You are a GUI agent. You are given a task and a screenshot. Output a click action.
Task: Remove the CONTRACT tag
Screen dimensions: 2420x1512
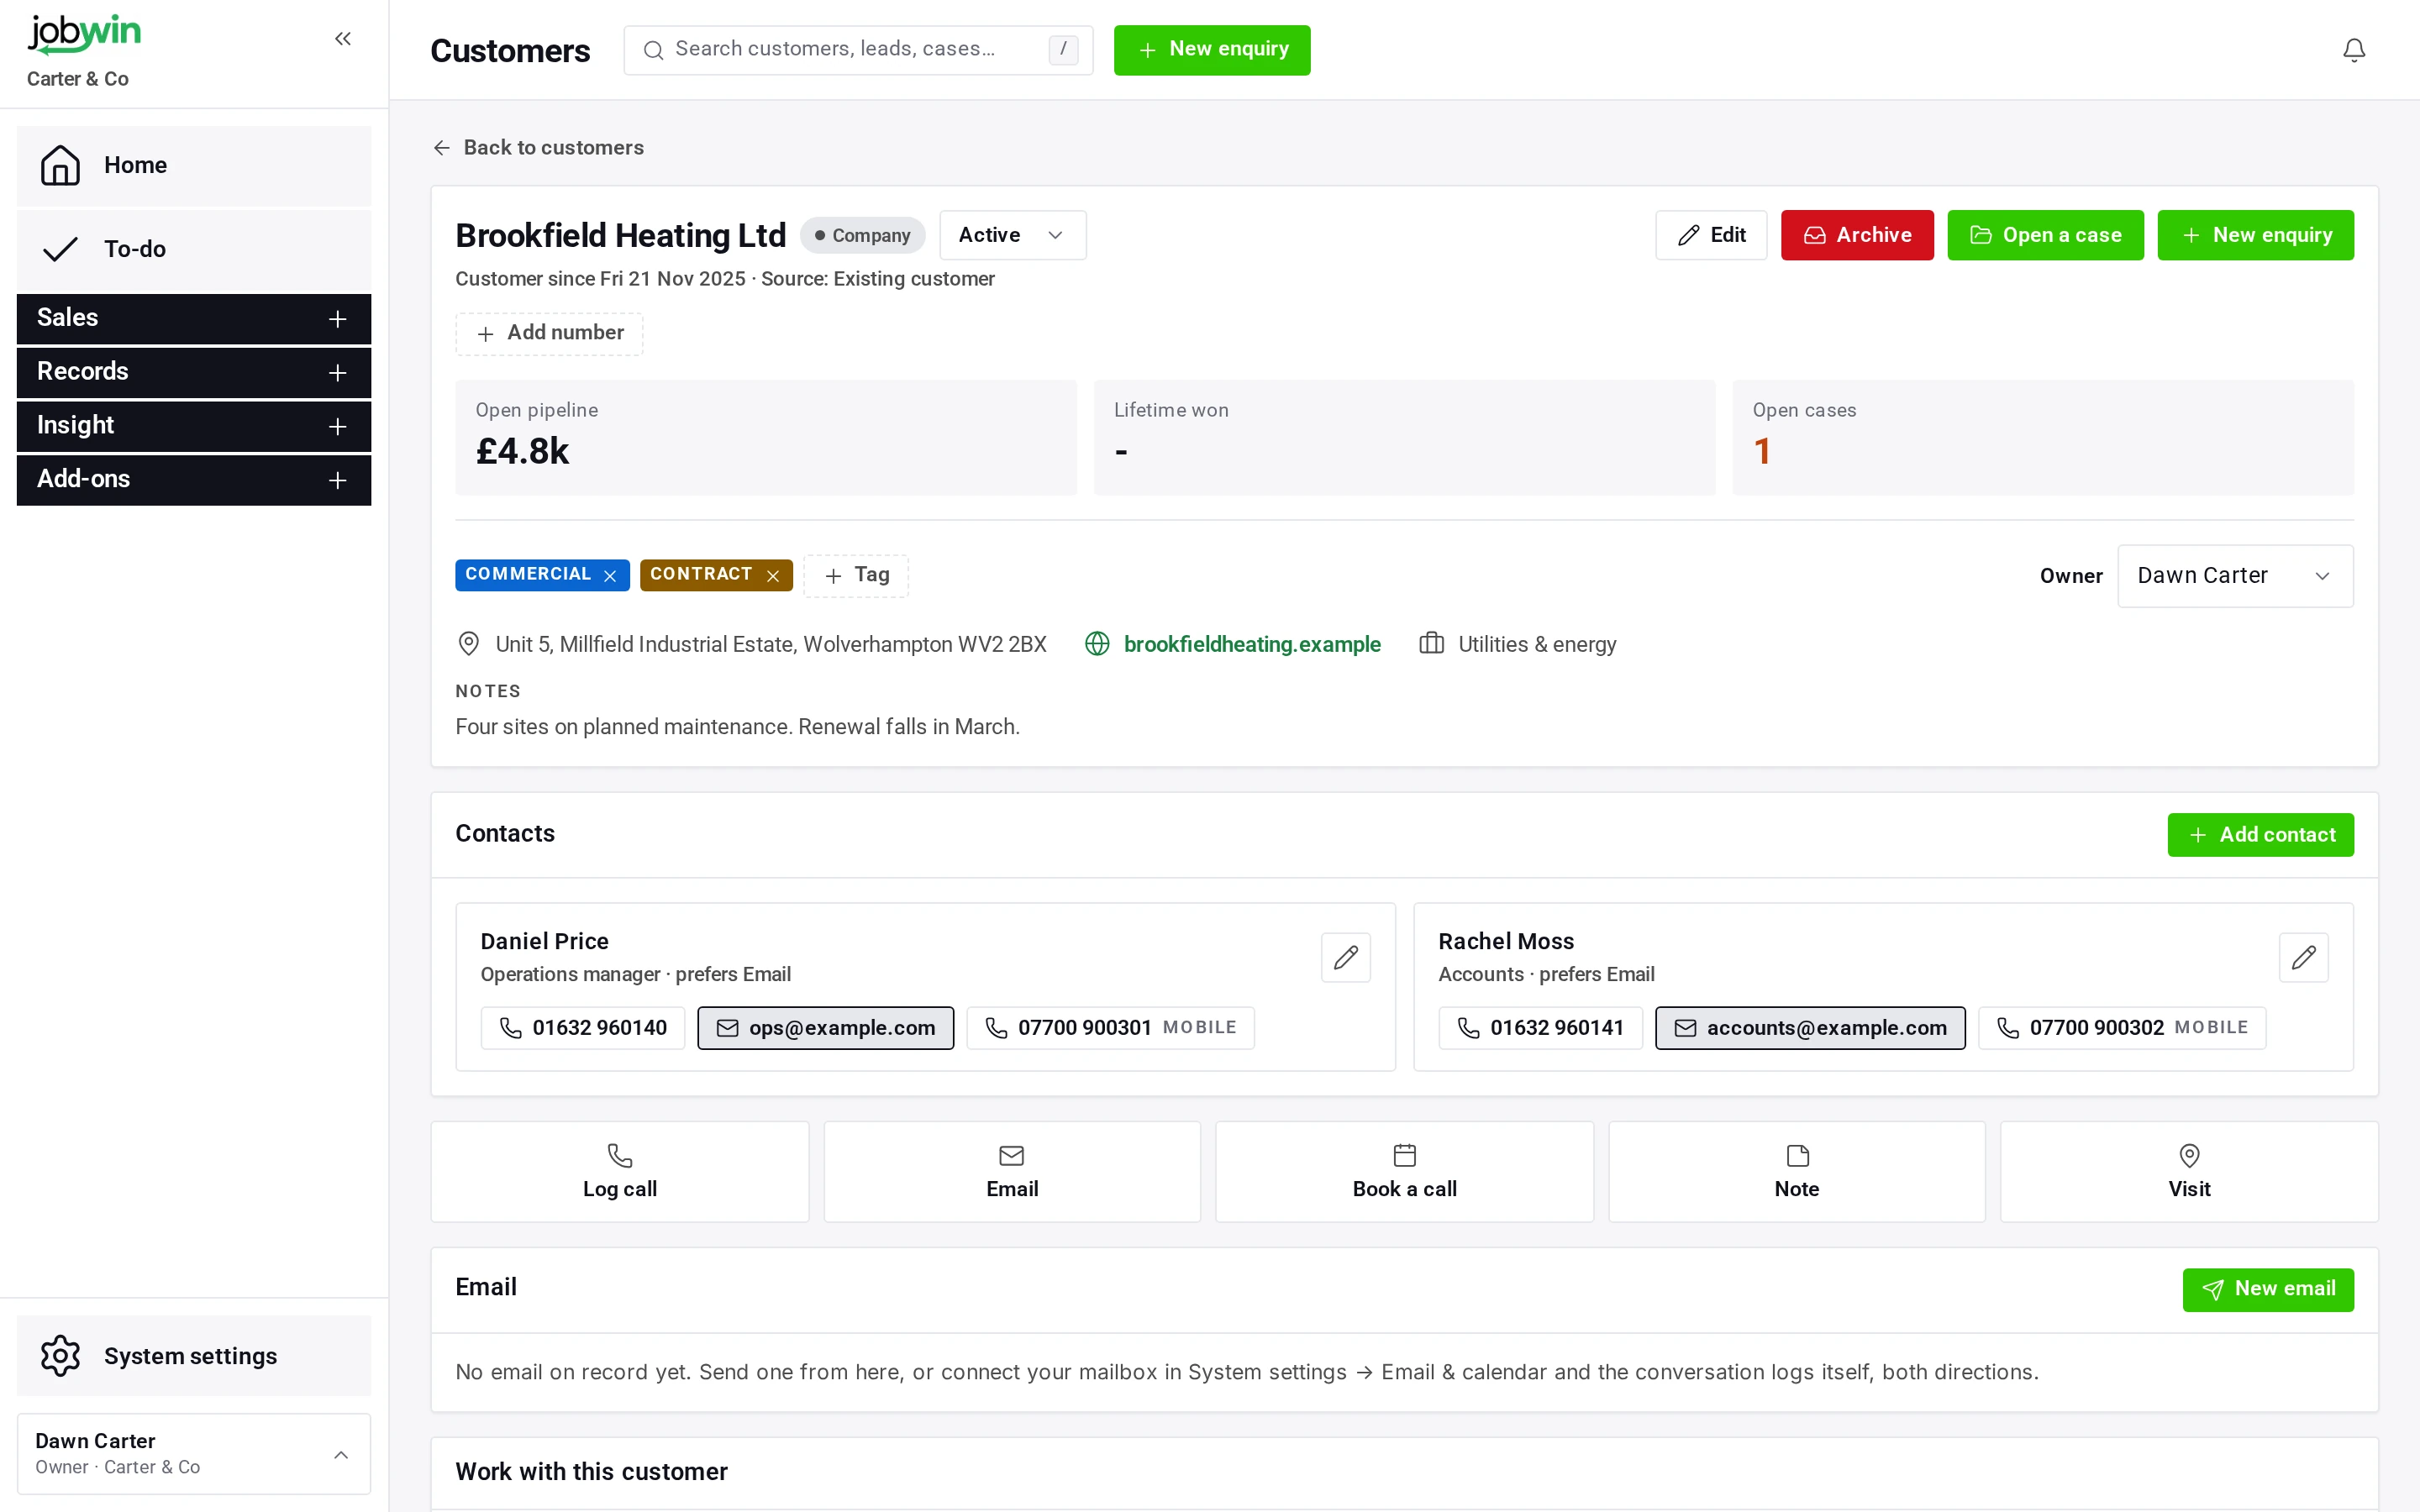(773, 575)
